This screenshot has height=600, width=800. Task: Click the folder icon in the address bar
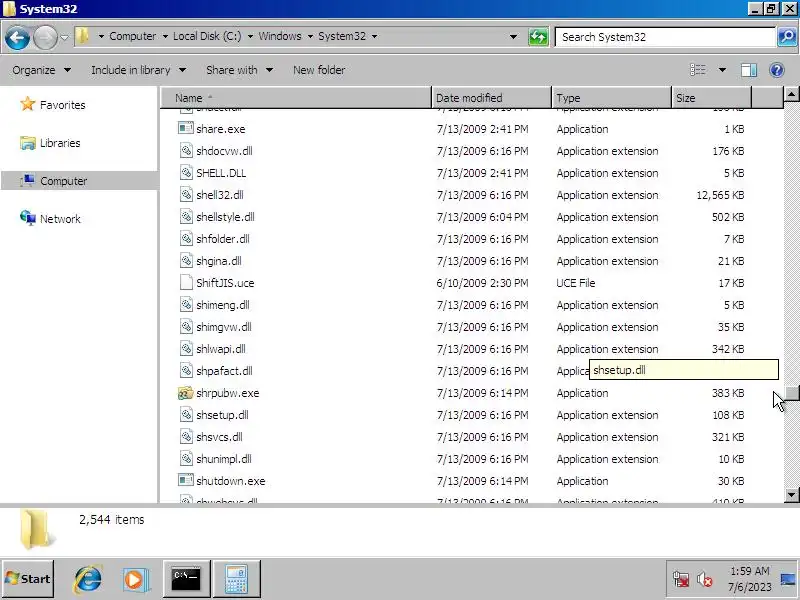coord(83,36)
